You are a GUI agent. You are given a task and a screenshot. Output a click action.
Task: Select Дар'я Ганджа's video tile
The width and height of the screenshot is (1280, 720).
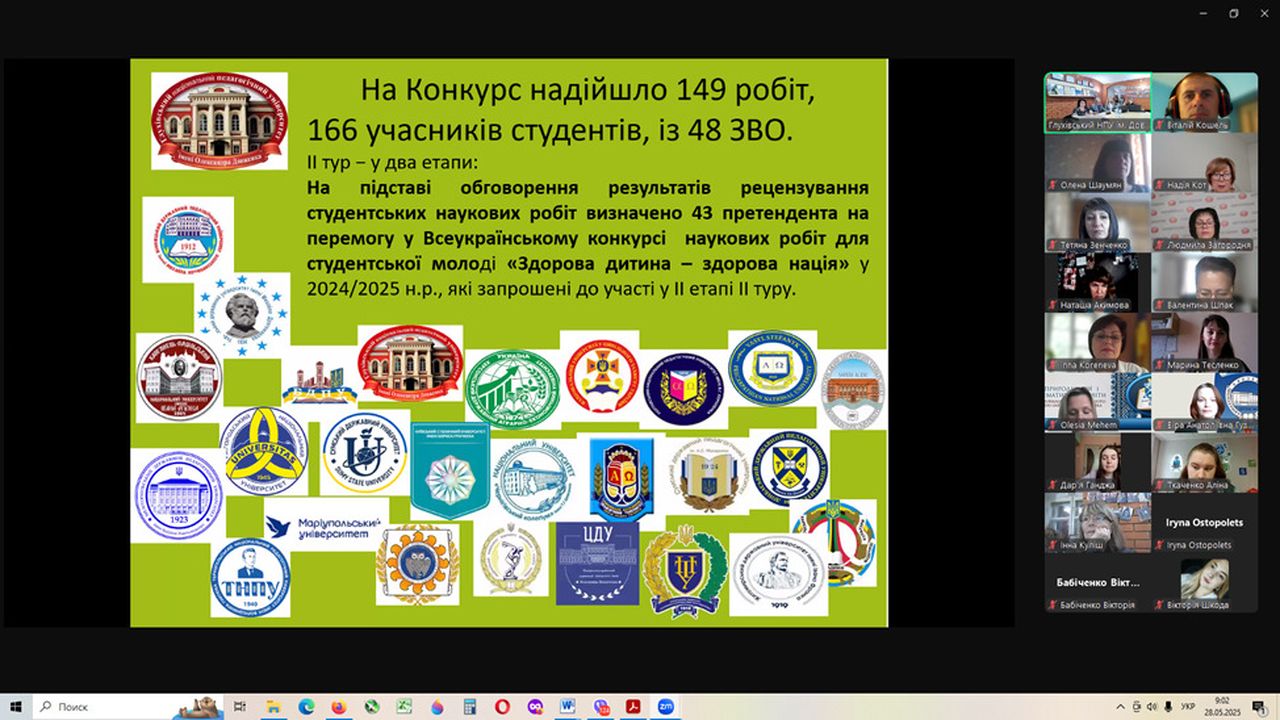pos(1097,463)
